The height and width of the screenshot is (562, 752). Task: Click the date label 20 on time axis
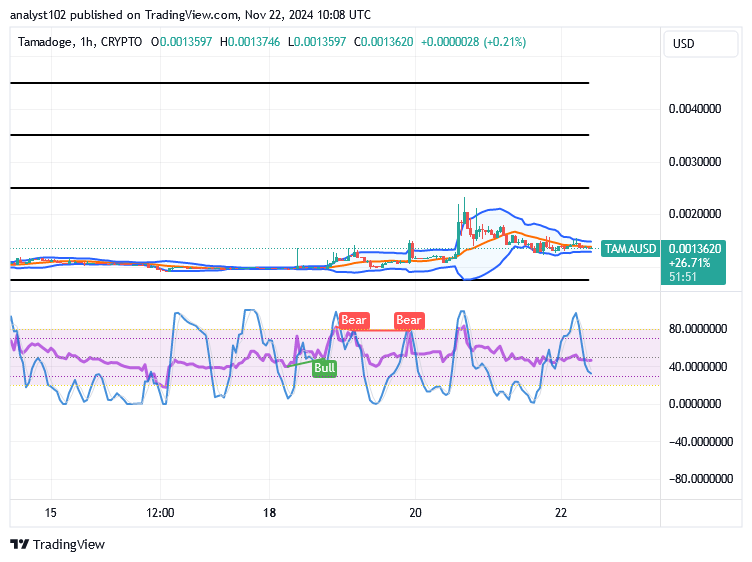pyautogui.click(x=415, y=513)
